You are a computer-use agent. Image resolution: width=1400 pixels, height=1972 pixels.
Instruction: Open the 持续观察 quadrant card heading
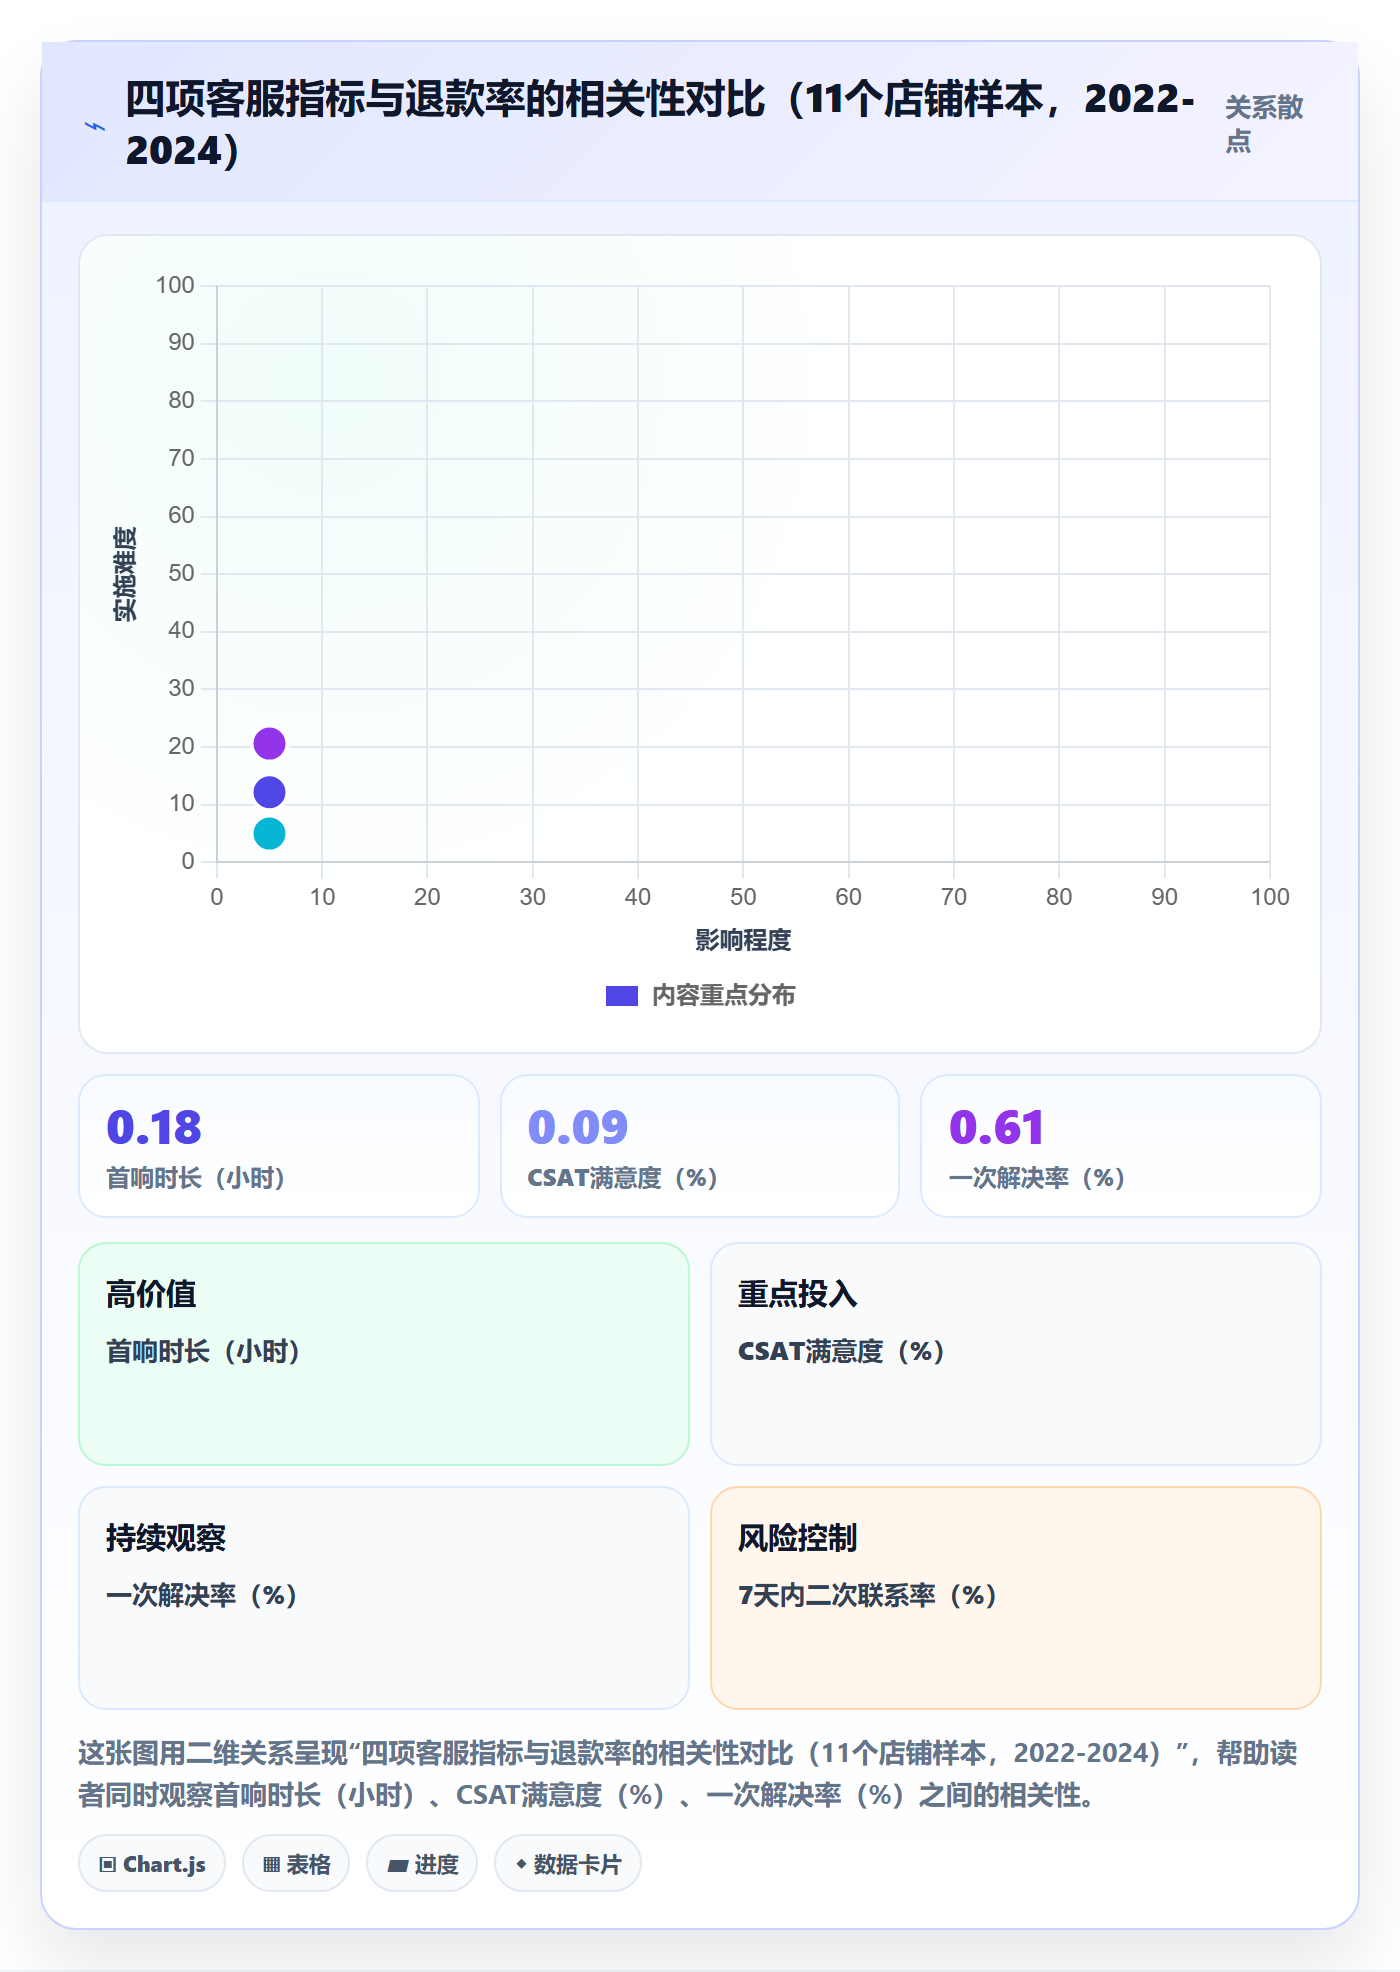166,1538
